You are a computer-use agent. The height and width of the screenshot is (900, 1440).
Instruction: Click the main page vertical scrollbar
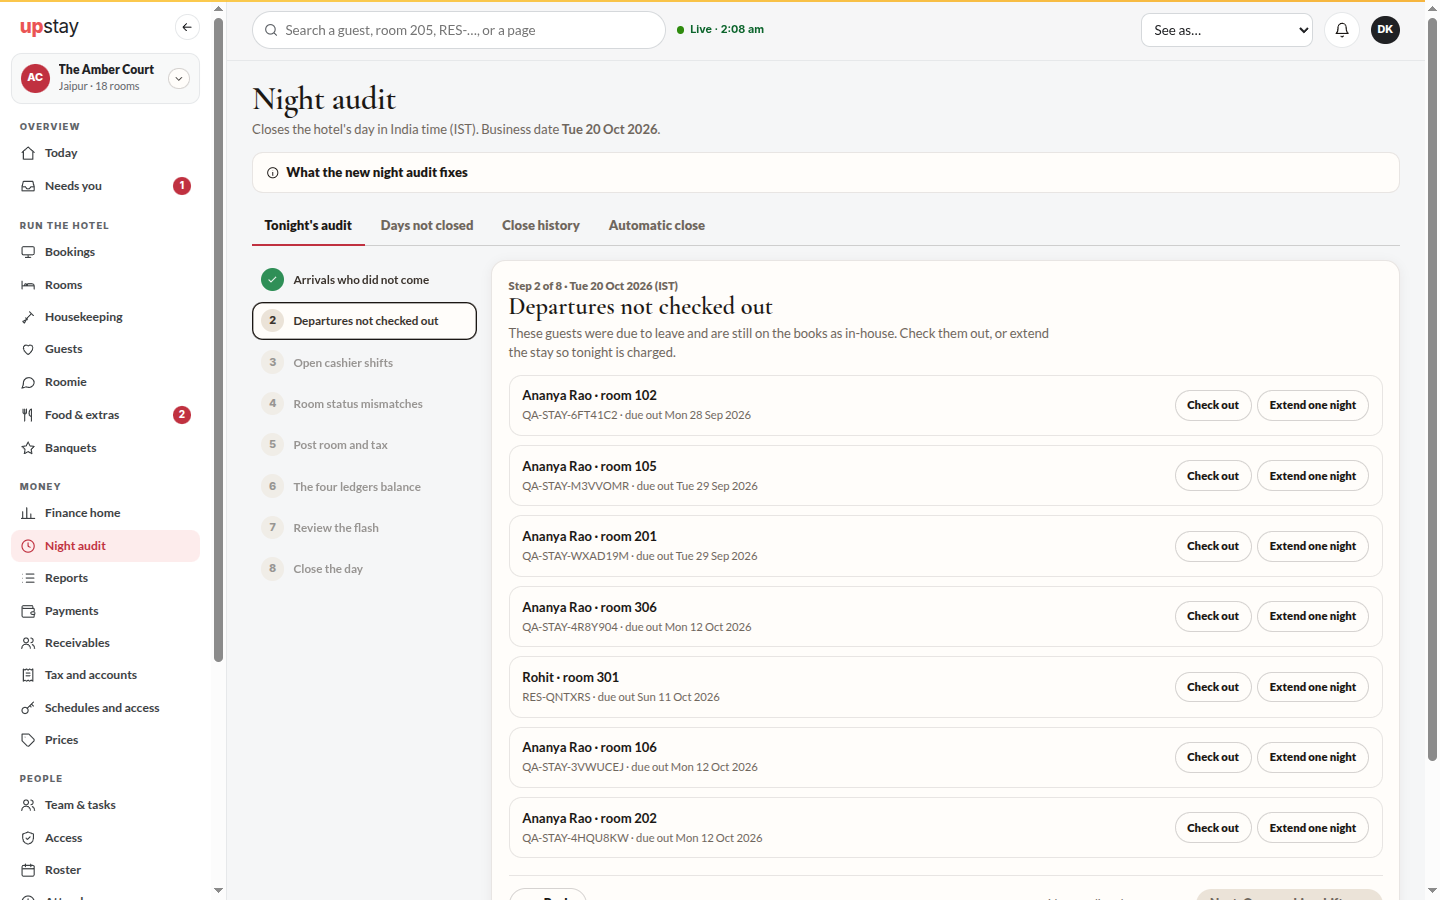tap(1432, 390)
